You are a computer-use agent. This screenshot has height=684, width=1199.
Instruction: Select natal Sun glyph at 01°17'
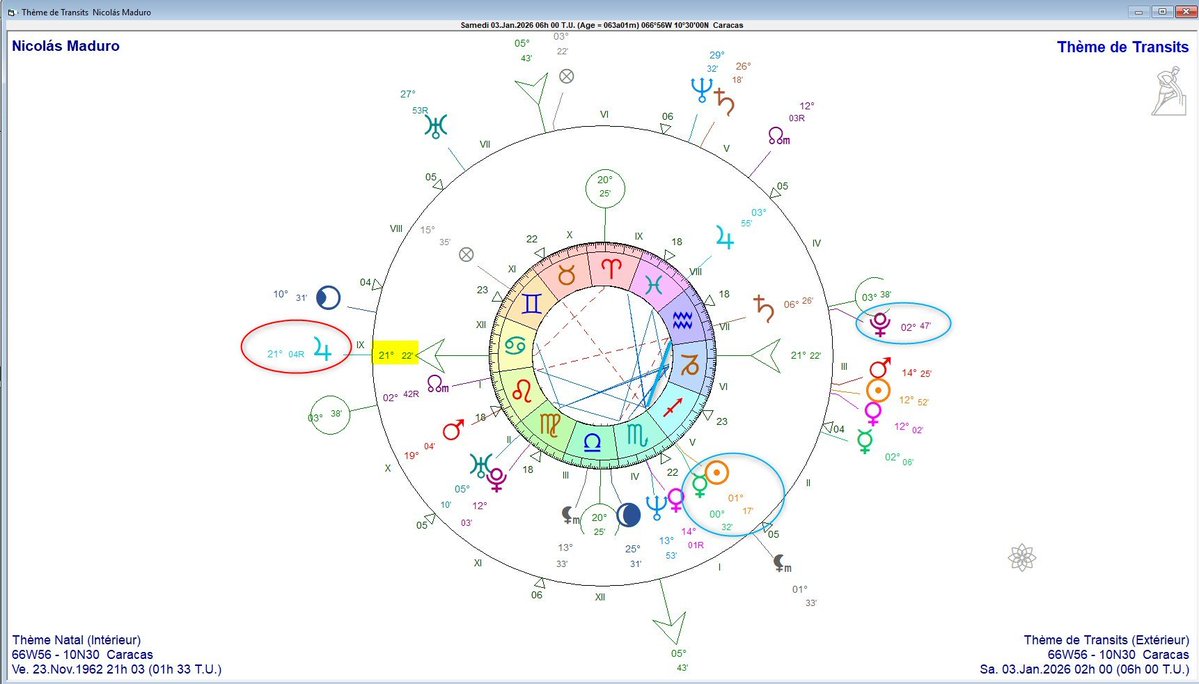point(716,473)
